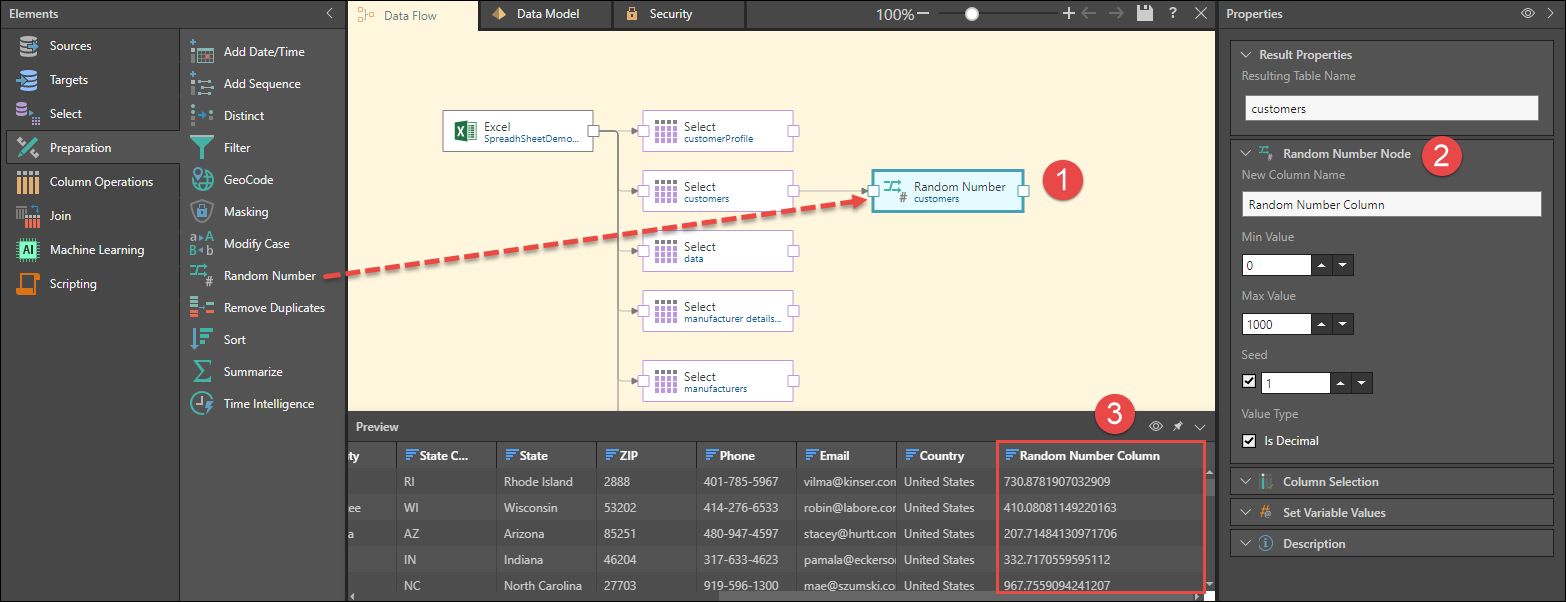Click the GeoCode globe icon

[202, 180]
